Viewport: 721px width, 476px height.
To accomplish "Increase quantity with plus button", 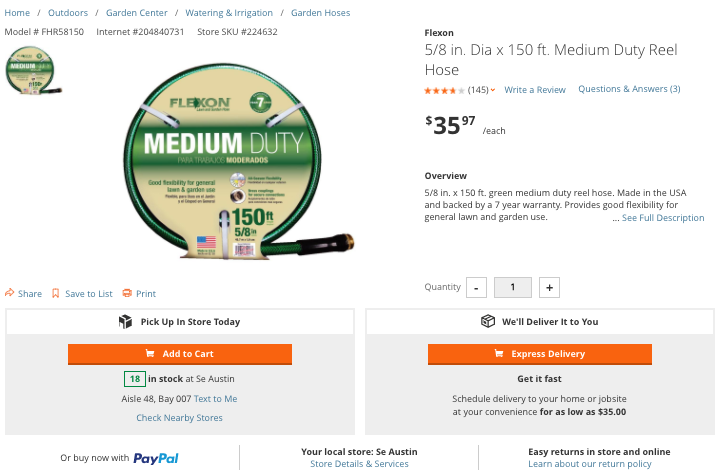I will (549, 288).
